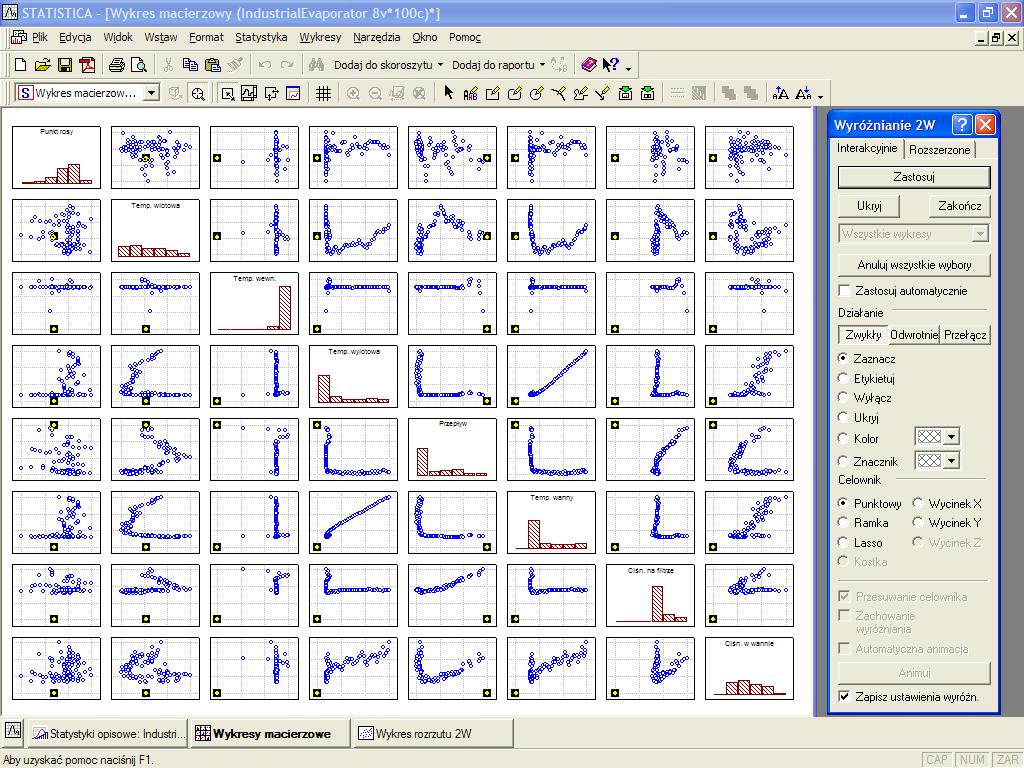Expand toolbar options arrow beside help pointer
The height and width of the screenshot is (768, 1024).
click(628, 67)
